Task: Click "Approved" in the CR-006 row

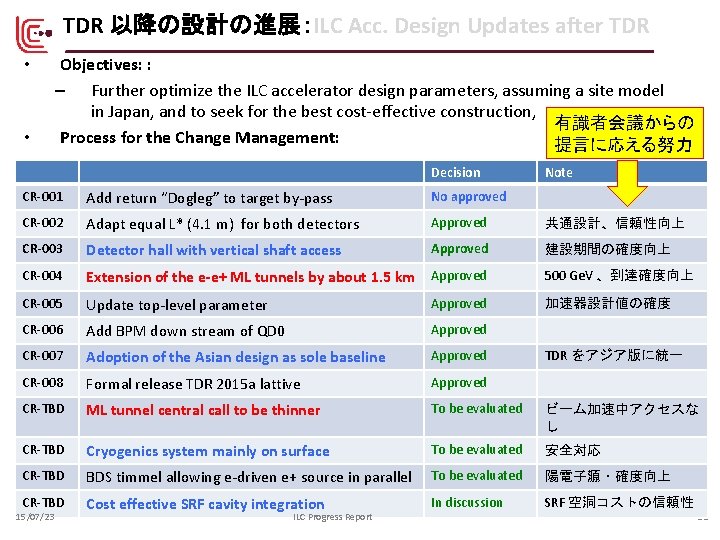Action: click(x=459, y=330)
